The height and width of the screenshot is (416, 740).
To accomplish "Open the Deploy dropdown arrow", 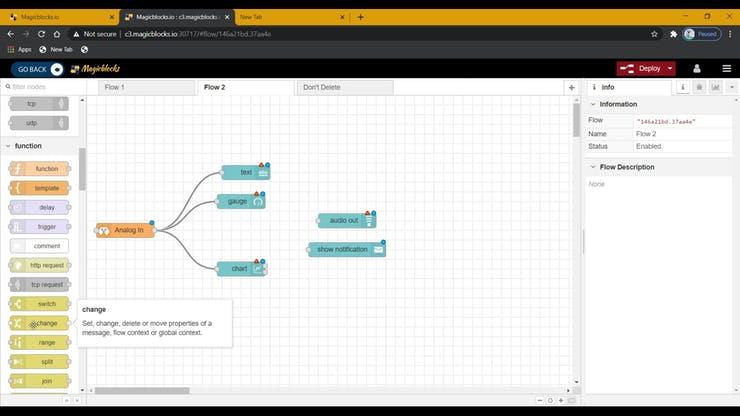I will tap(669, 69).
